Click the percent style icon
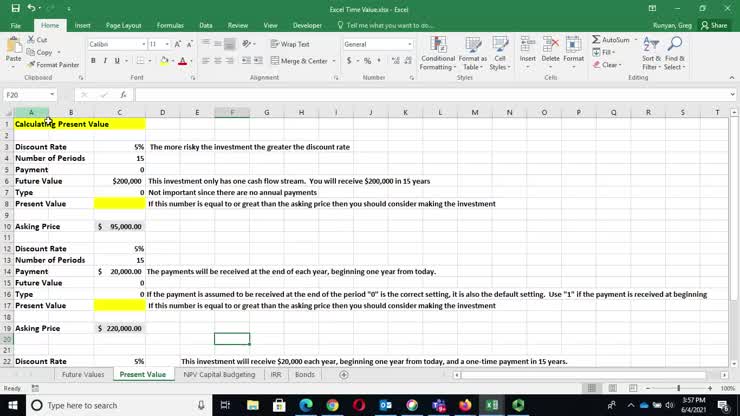Screen dimensions: 740x416 coord(367,61)
